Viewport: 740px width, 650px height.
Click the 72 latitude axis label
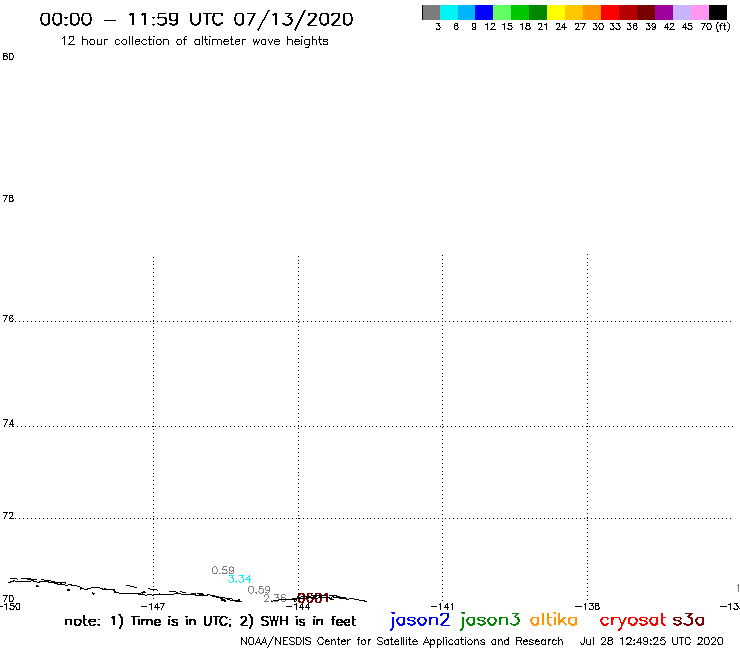coord(8,515)
